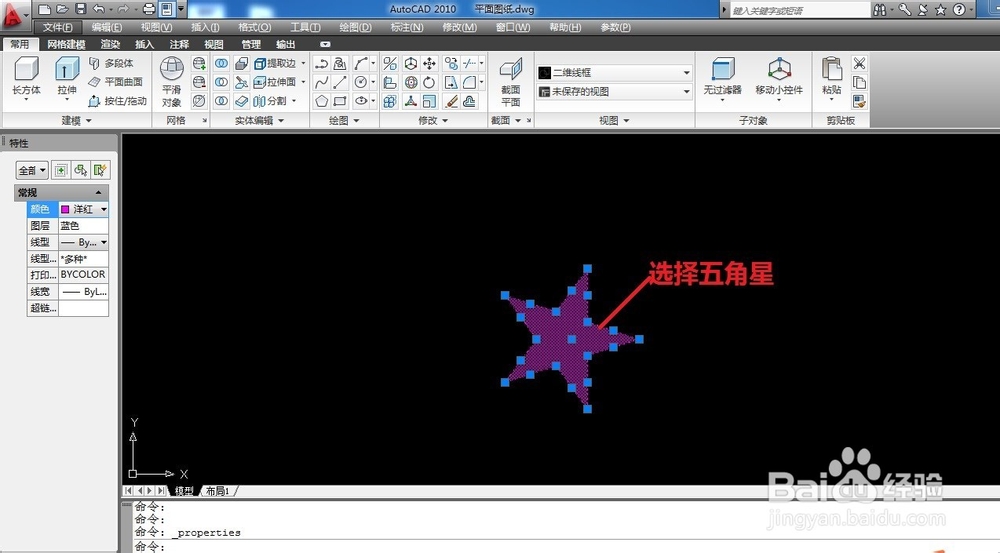1000x553 pixels.
Task: Click the Open folder icon in quick access toolbar
Action: coord(62,9)
